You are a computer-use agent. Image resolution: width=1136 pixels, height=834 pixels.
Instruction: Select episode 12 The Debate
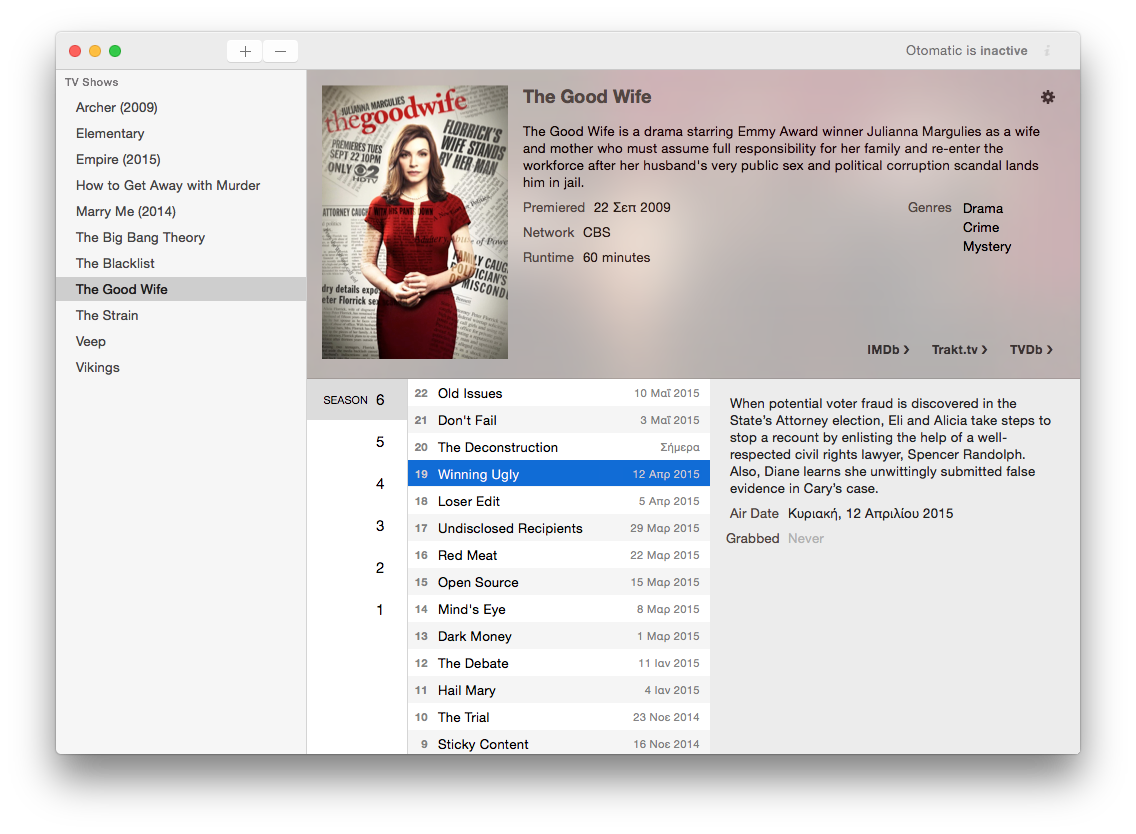(559, 663)
